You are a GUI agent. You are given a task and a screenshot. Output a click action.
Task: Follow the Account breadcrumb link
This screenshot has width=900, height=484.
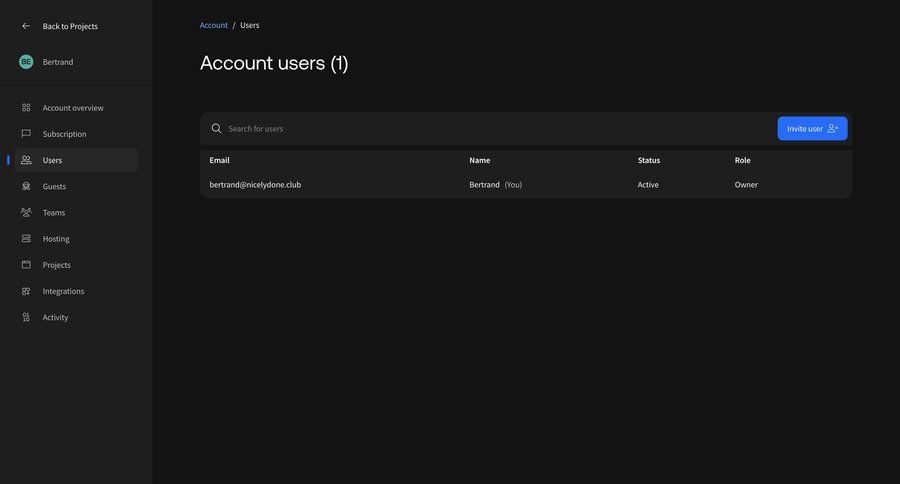(x=214, y=25)
